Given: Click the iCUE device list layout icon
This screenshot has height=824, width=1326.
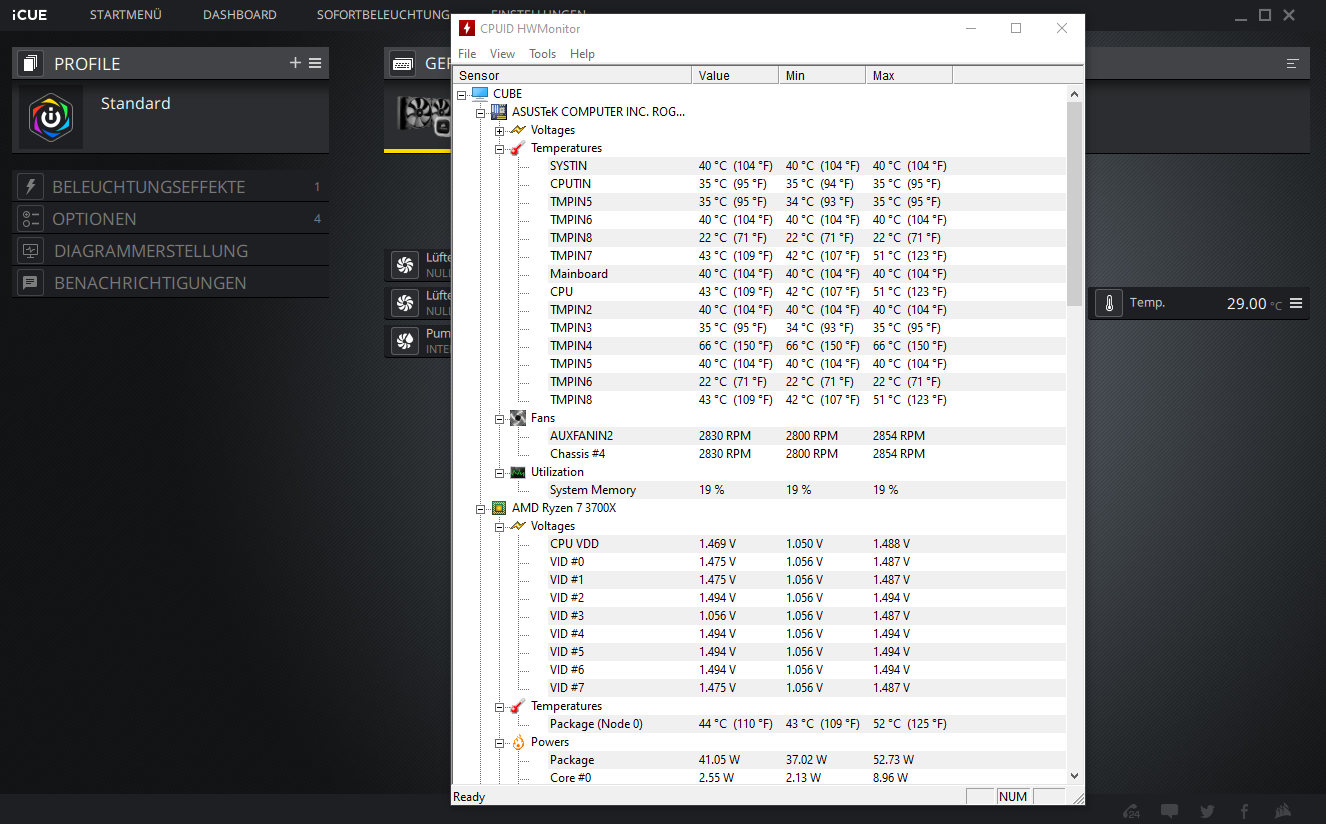Looking at the screenshot, I should point(1292,63).
